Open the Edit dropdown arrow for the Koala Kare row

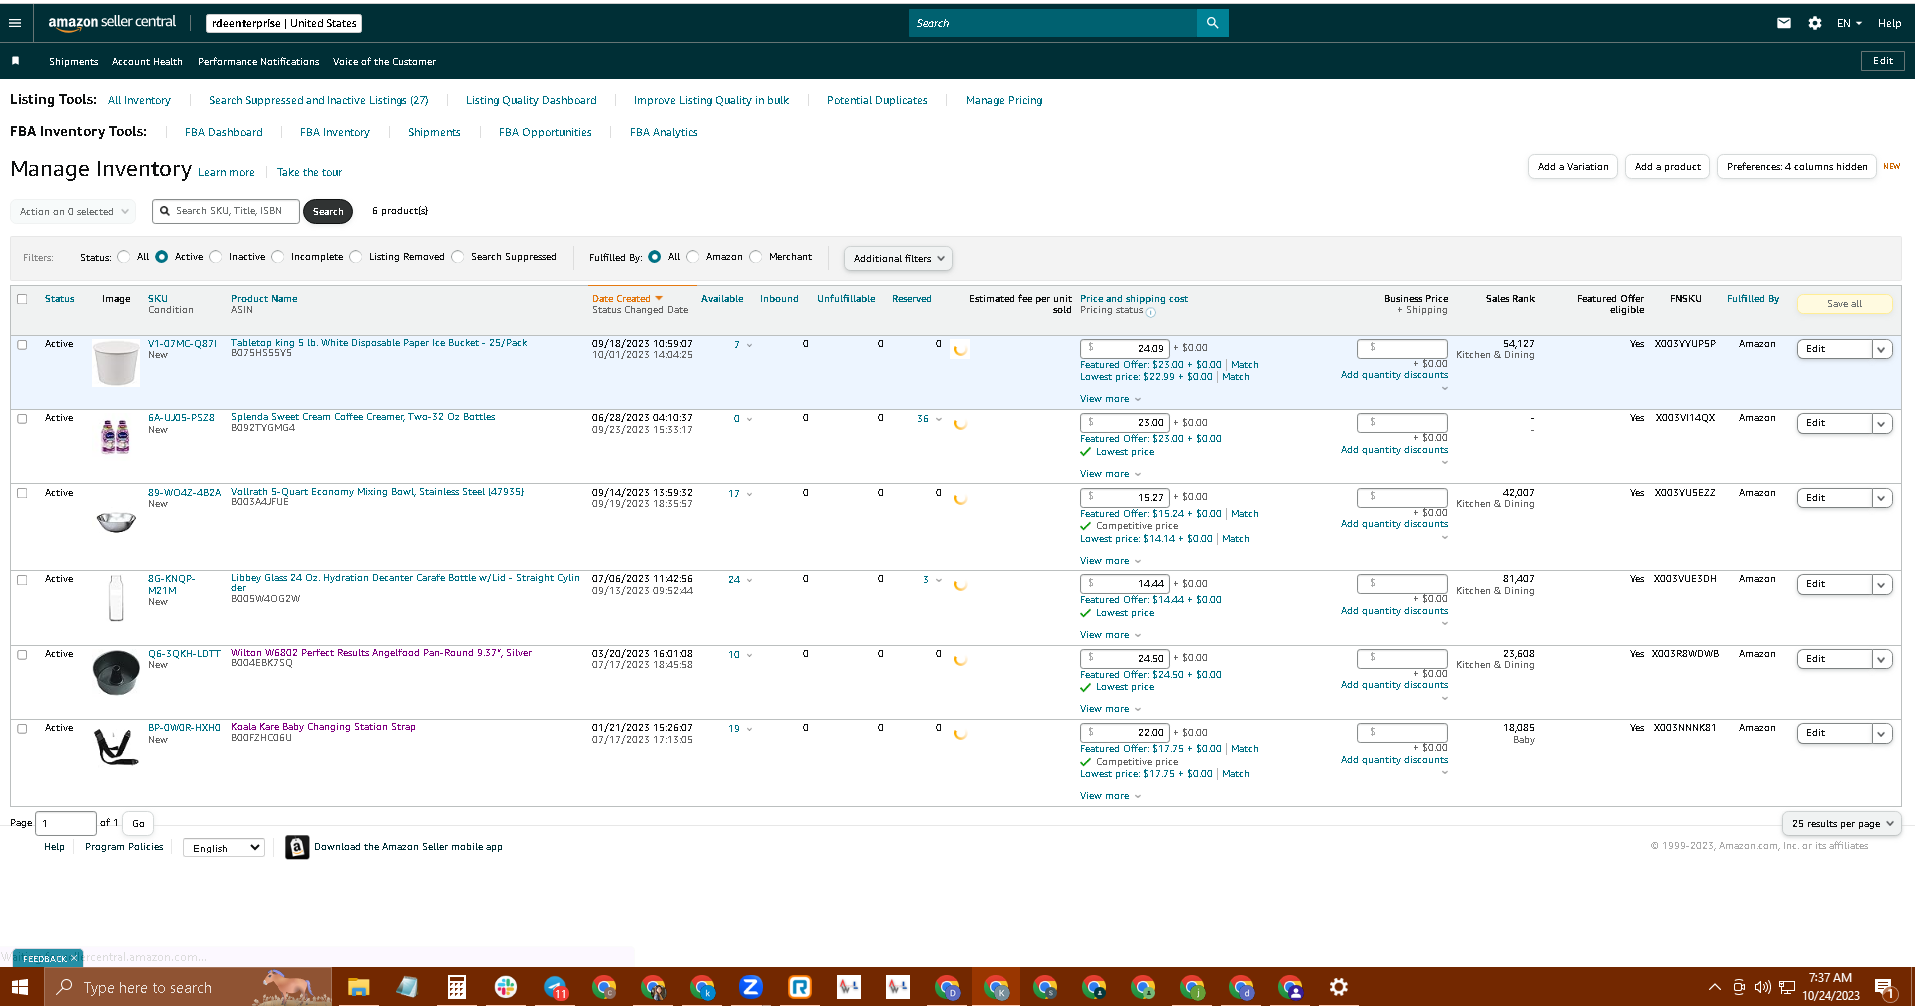click(x=1881, y=733)
